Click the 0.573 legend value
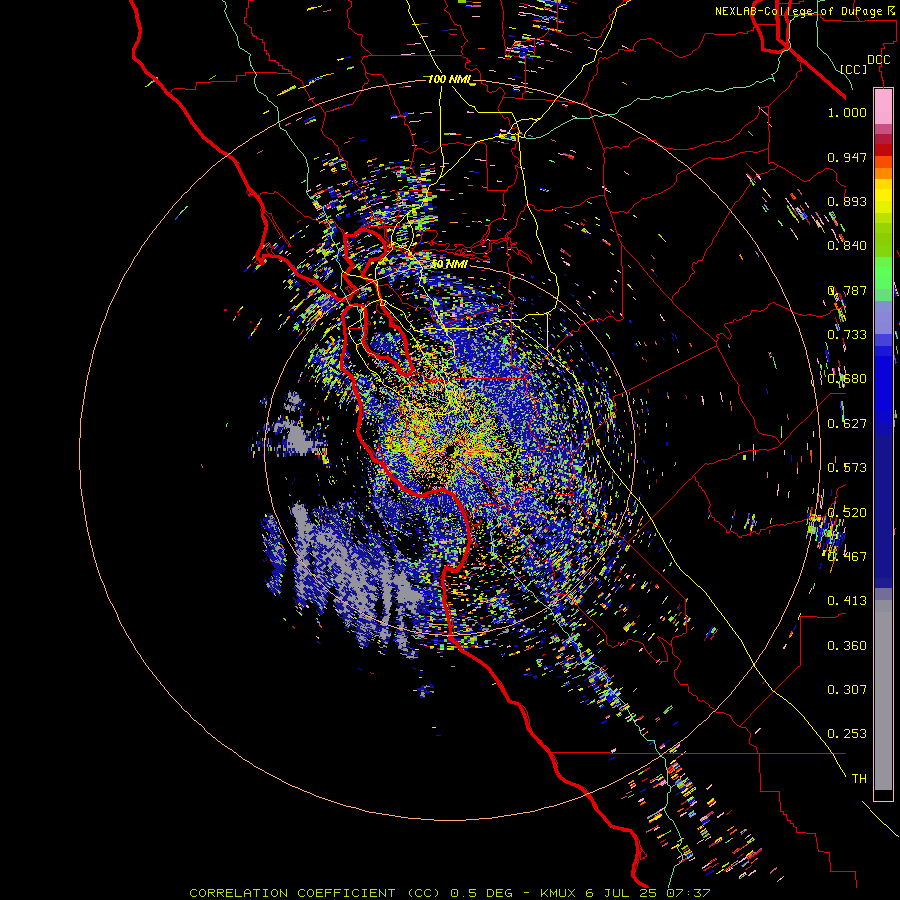This screenshot has height=900, width=900. pyautogui.click(x=847, y=468)
